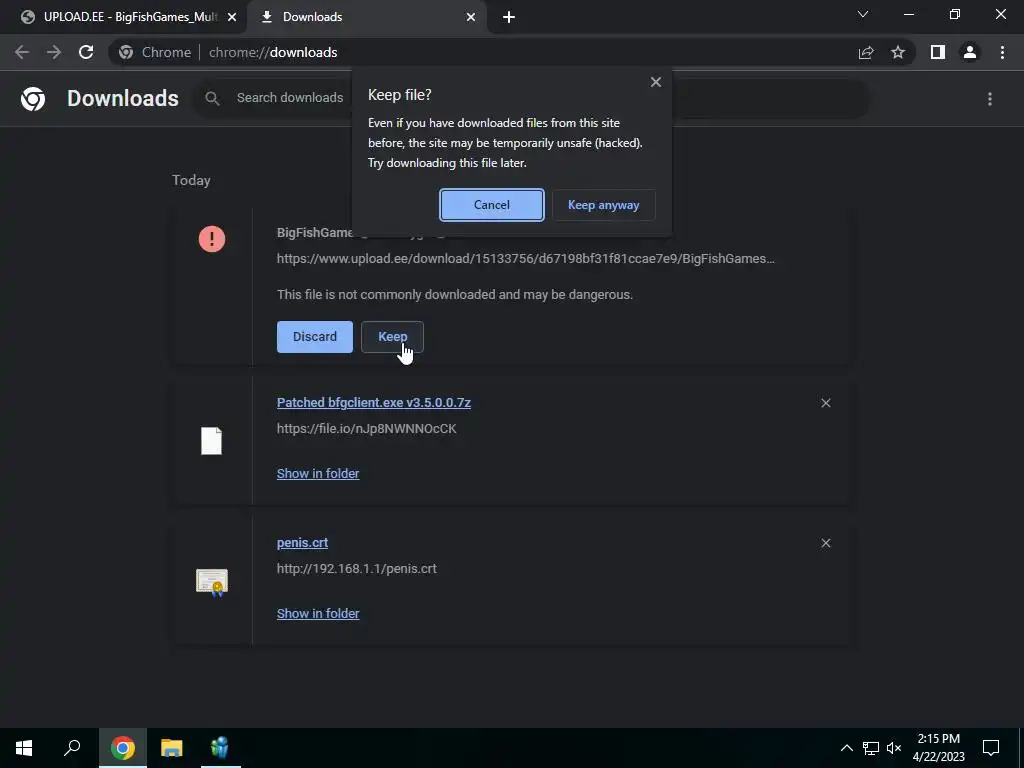Open Chrome three-dot menu
This screenshot has height=768, width=1024.
point(1002,52)
